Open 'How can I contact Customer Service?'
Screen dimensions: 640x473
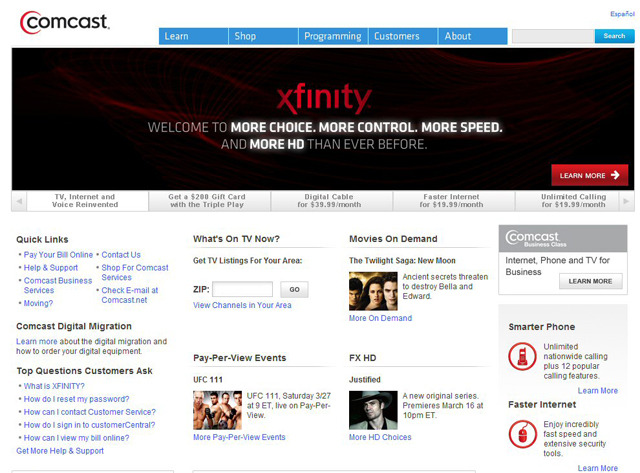(x=90, y=412)
